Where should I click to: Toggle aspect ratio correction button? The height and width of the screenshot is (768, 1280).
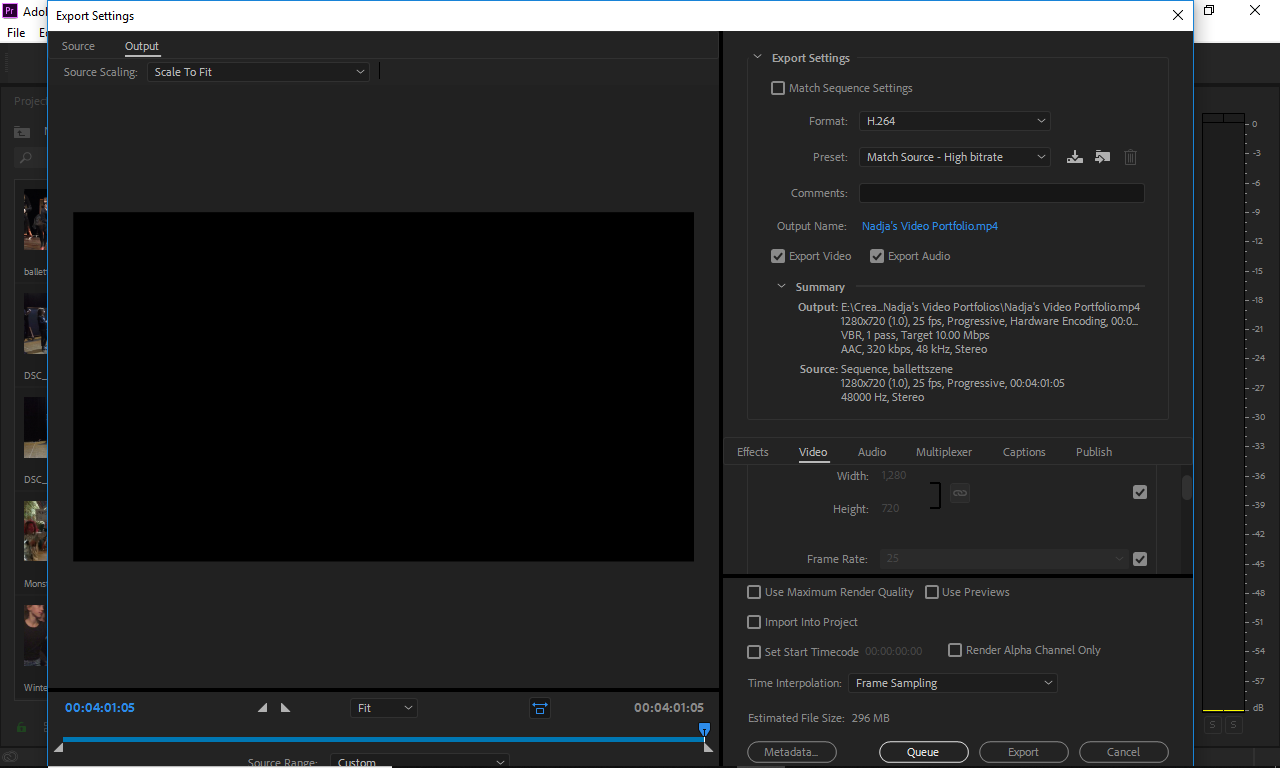point(540,708)
